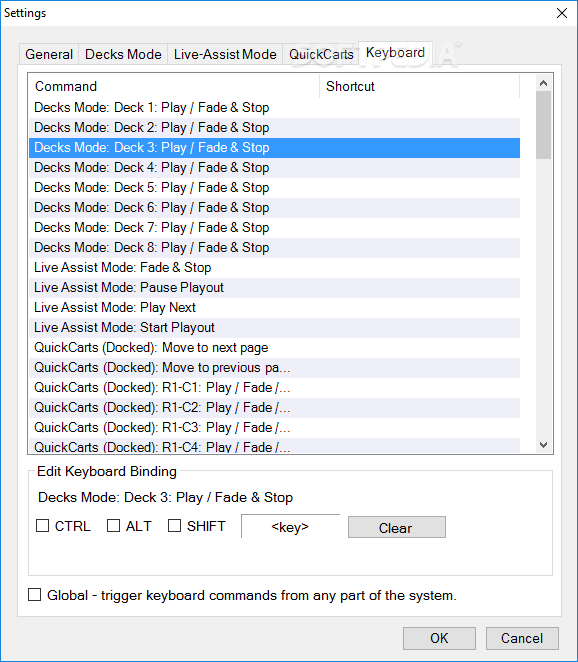Select QuickCarts (Docked): R1-C3 row
578x662 pixels.
274,428
